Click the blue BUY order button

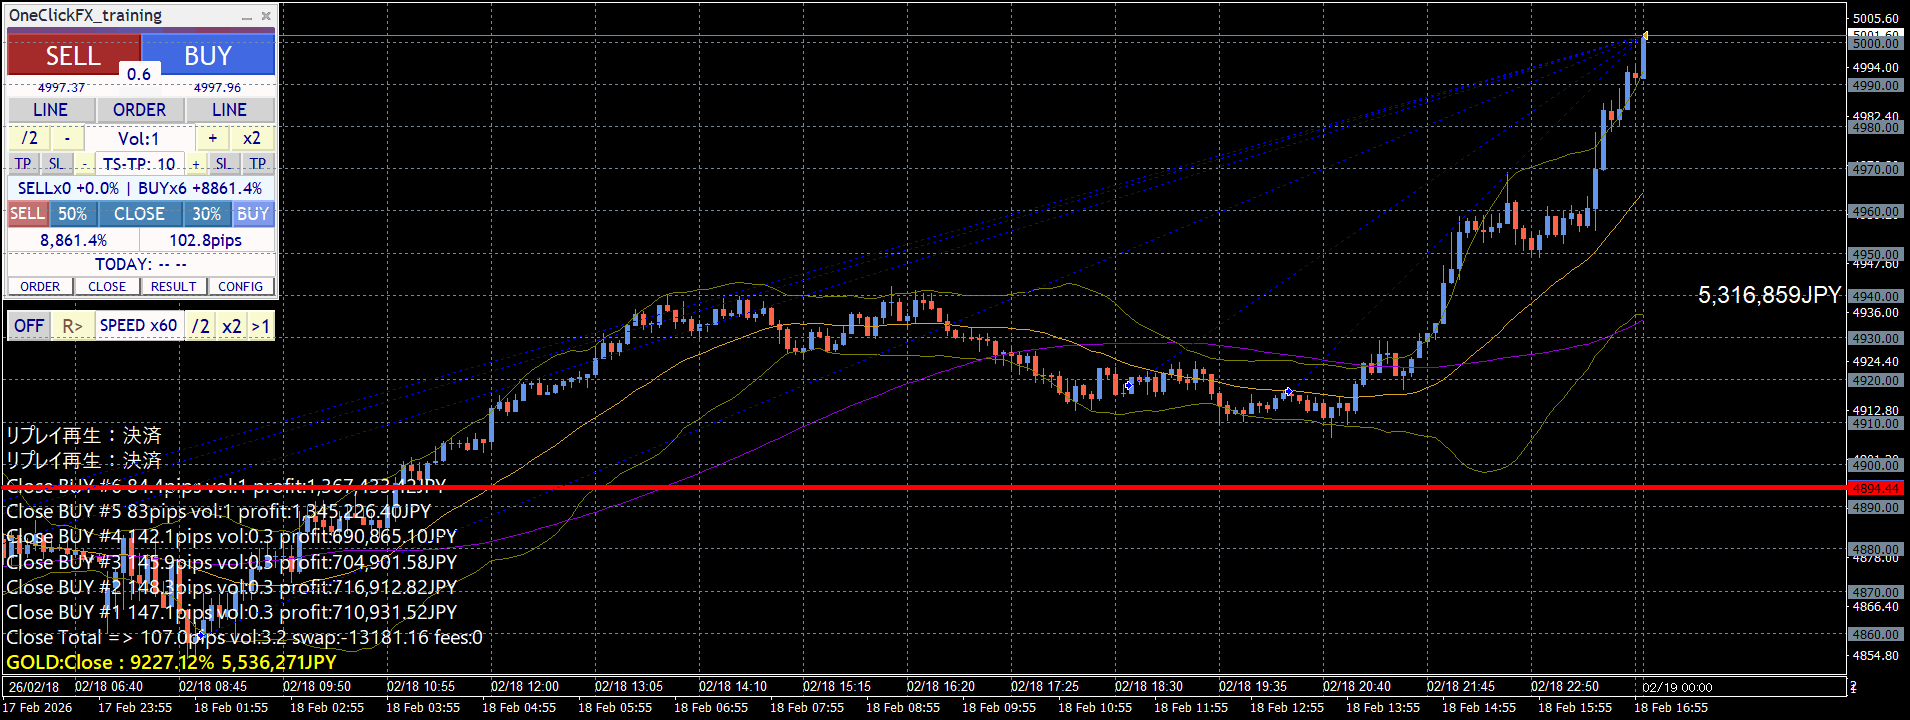208,55
